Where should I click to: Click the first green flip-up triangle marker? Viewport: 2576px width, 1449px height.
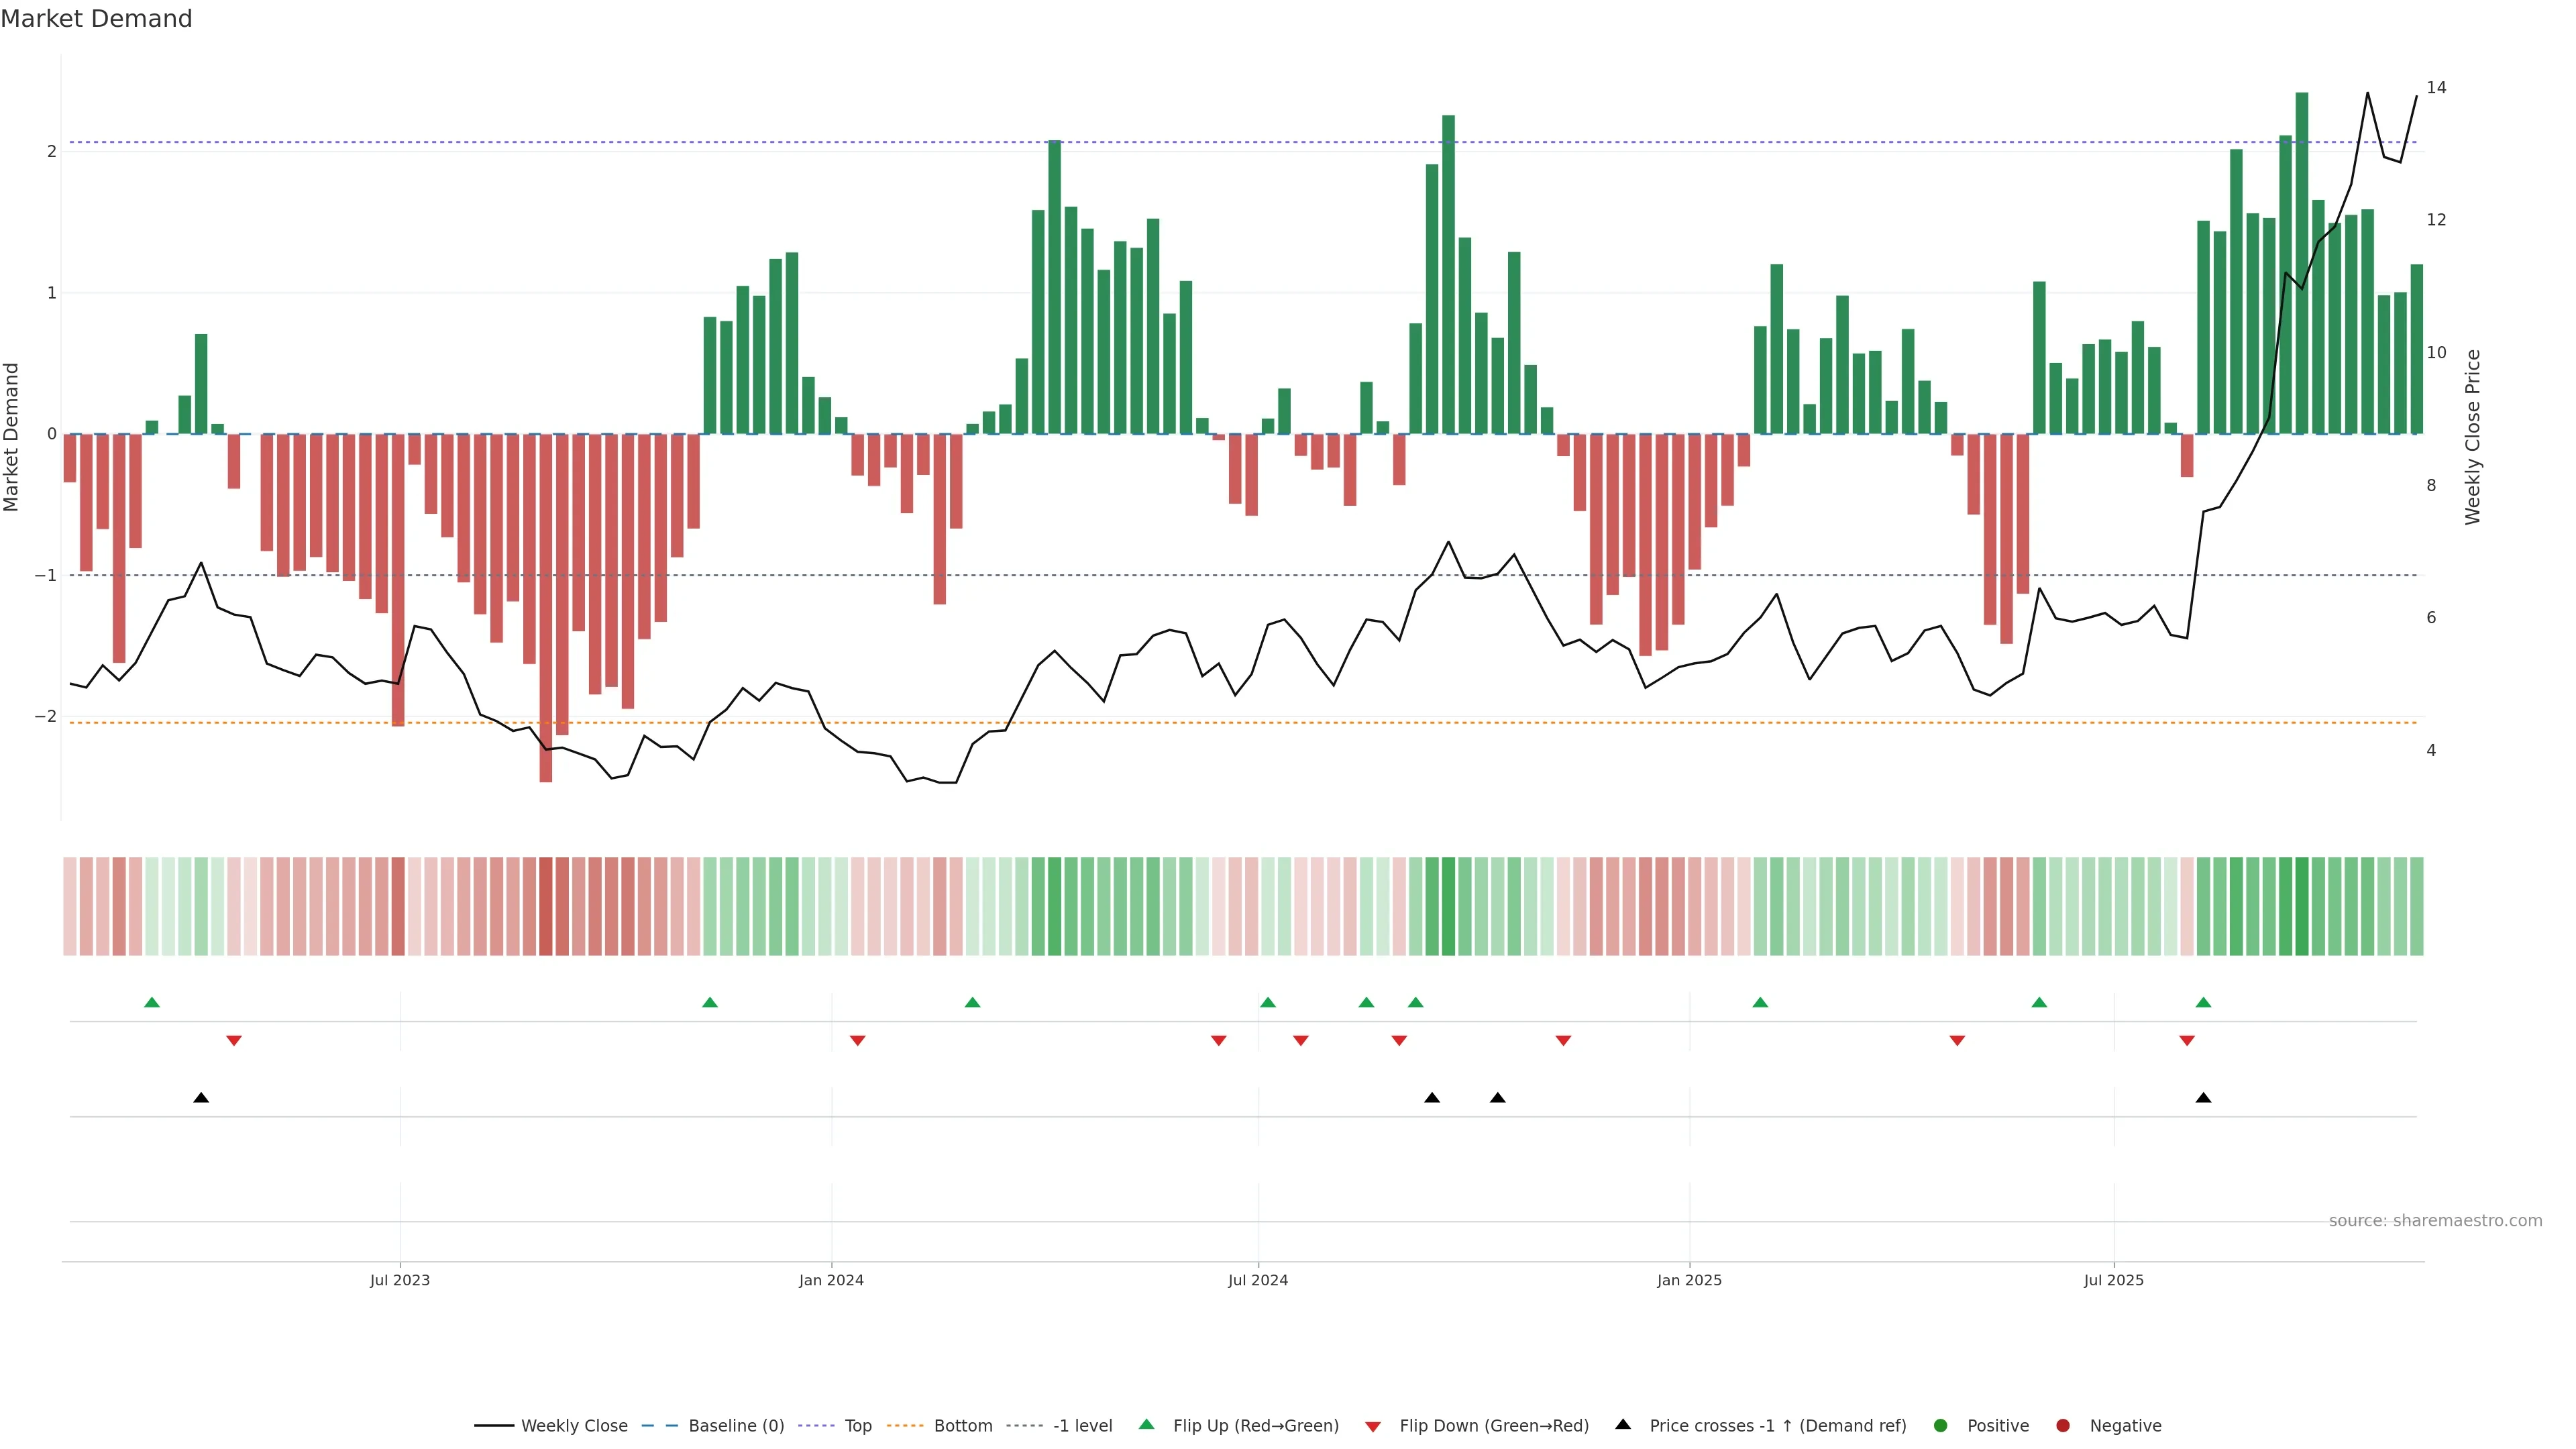tap(152, 1002)
